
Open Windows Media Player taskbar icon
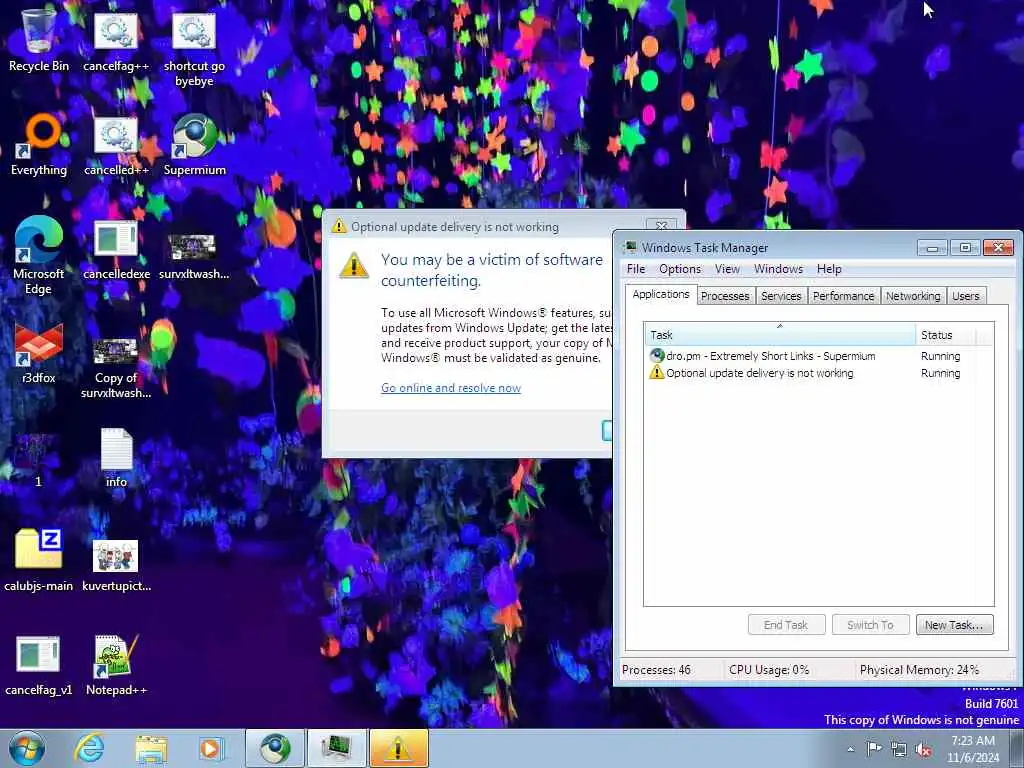click(211, 748)
